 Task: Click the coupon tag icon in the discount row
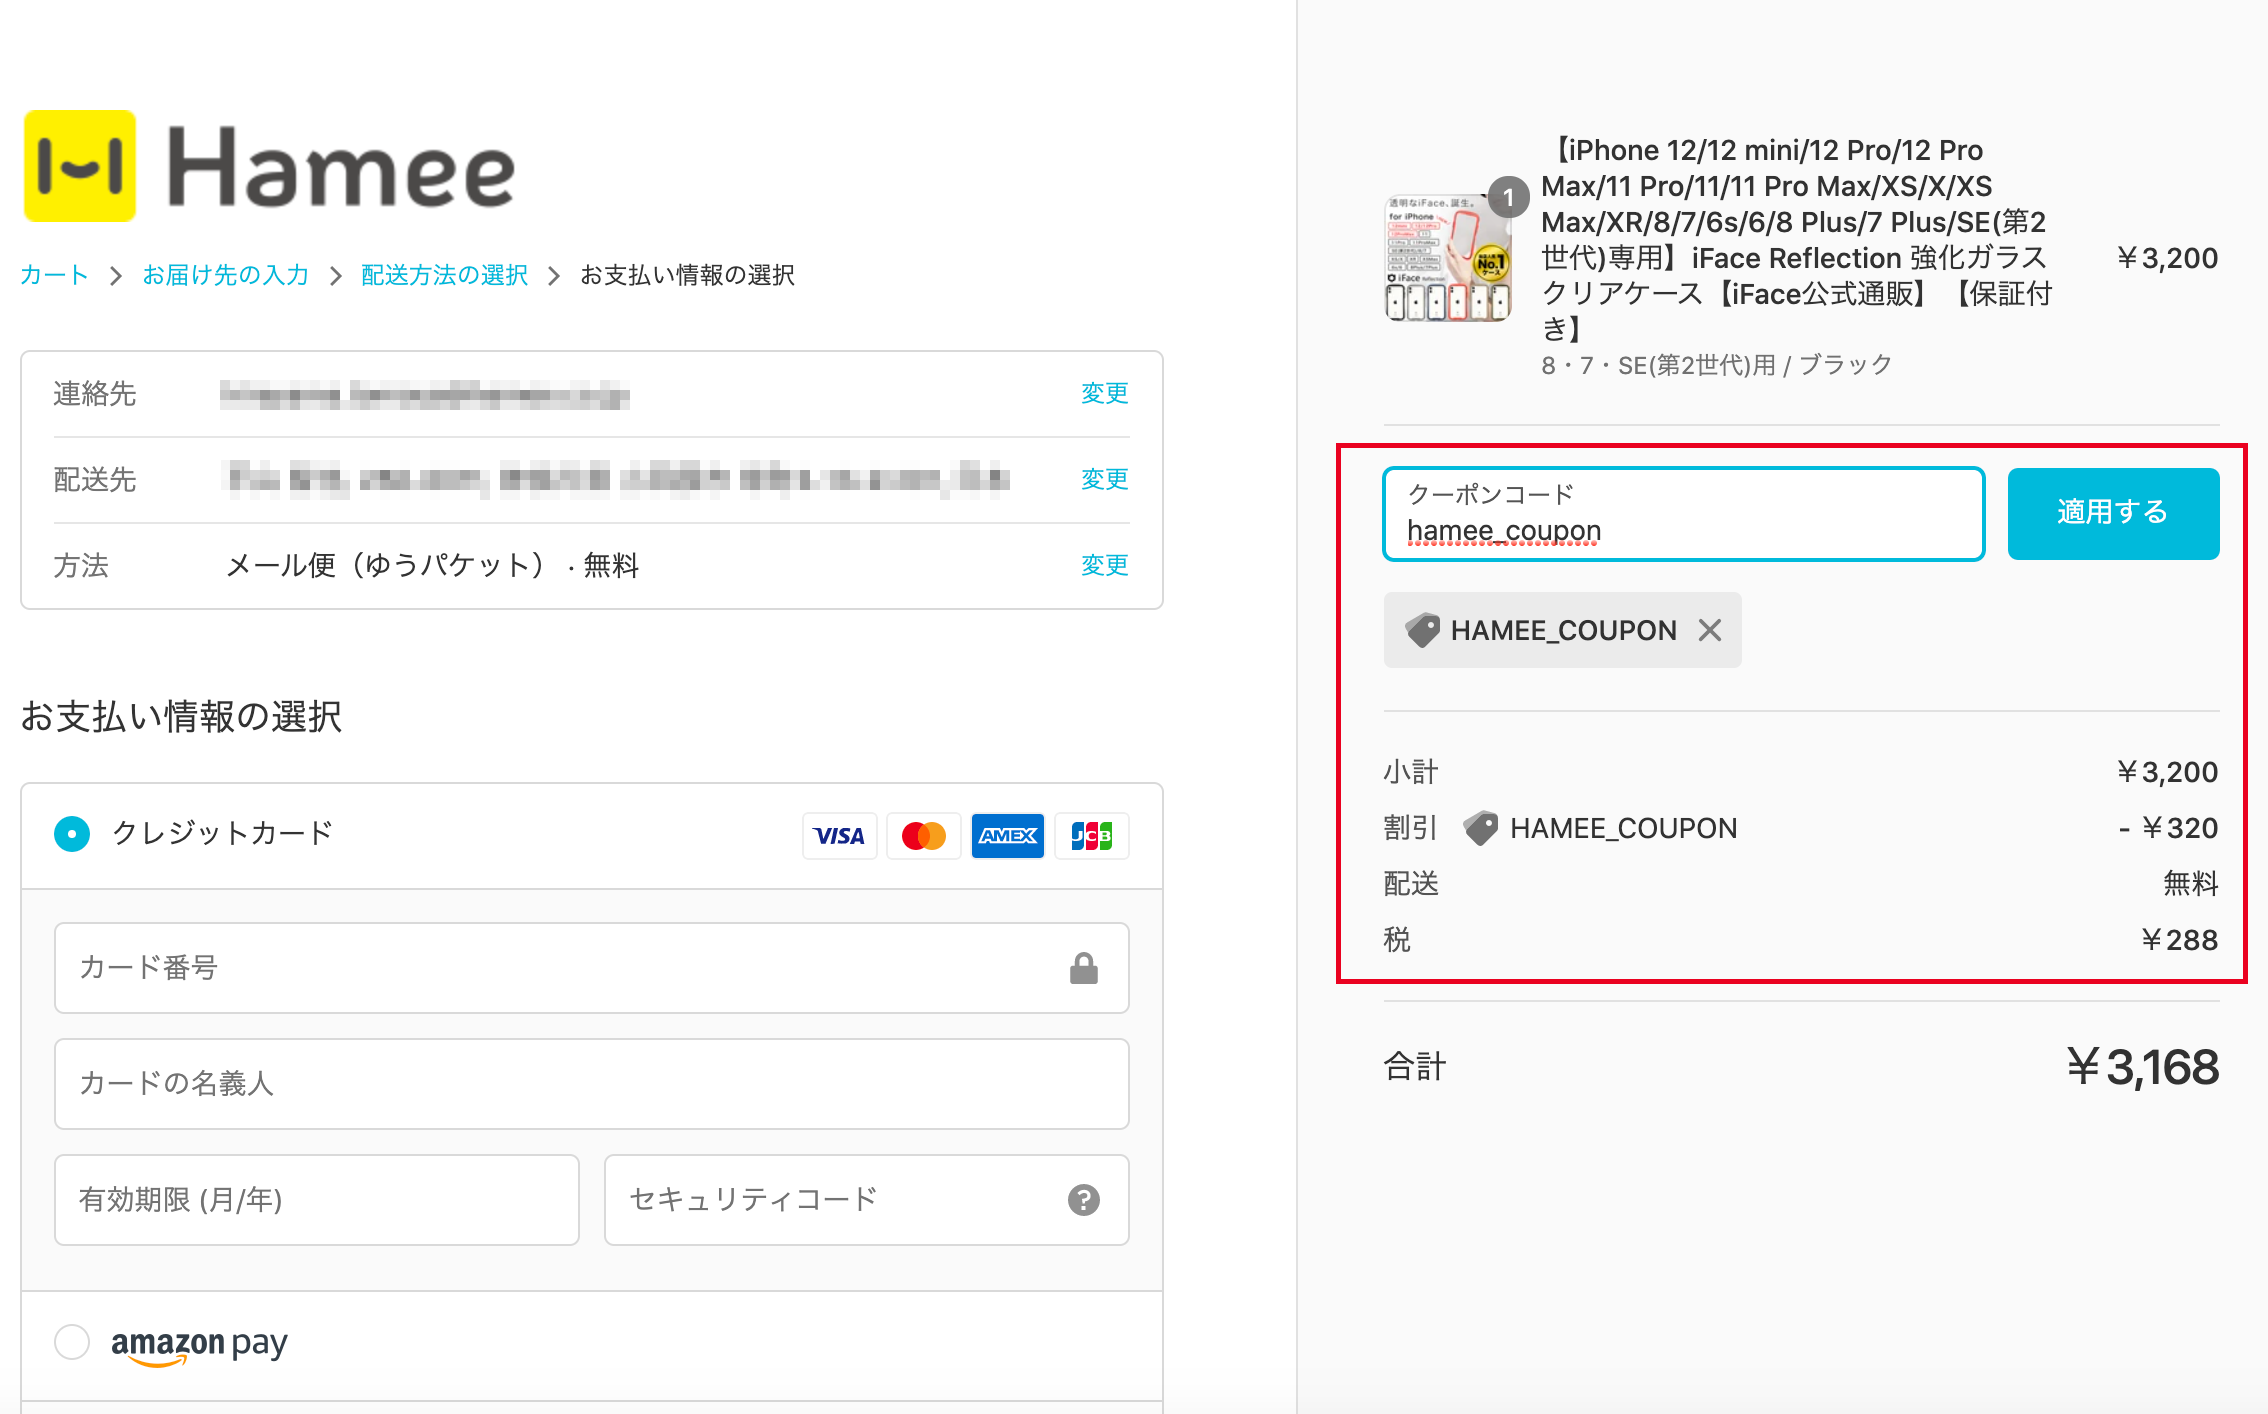(x=1480, y=828)
